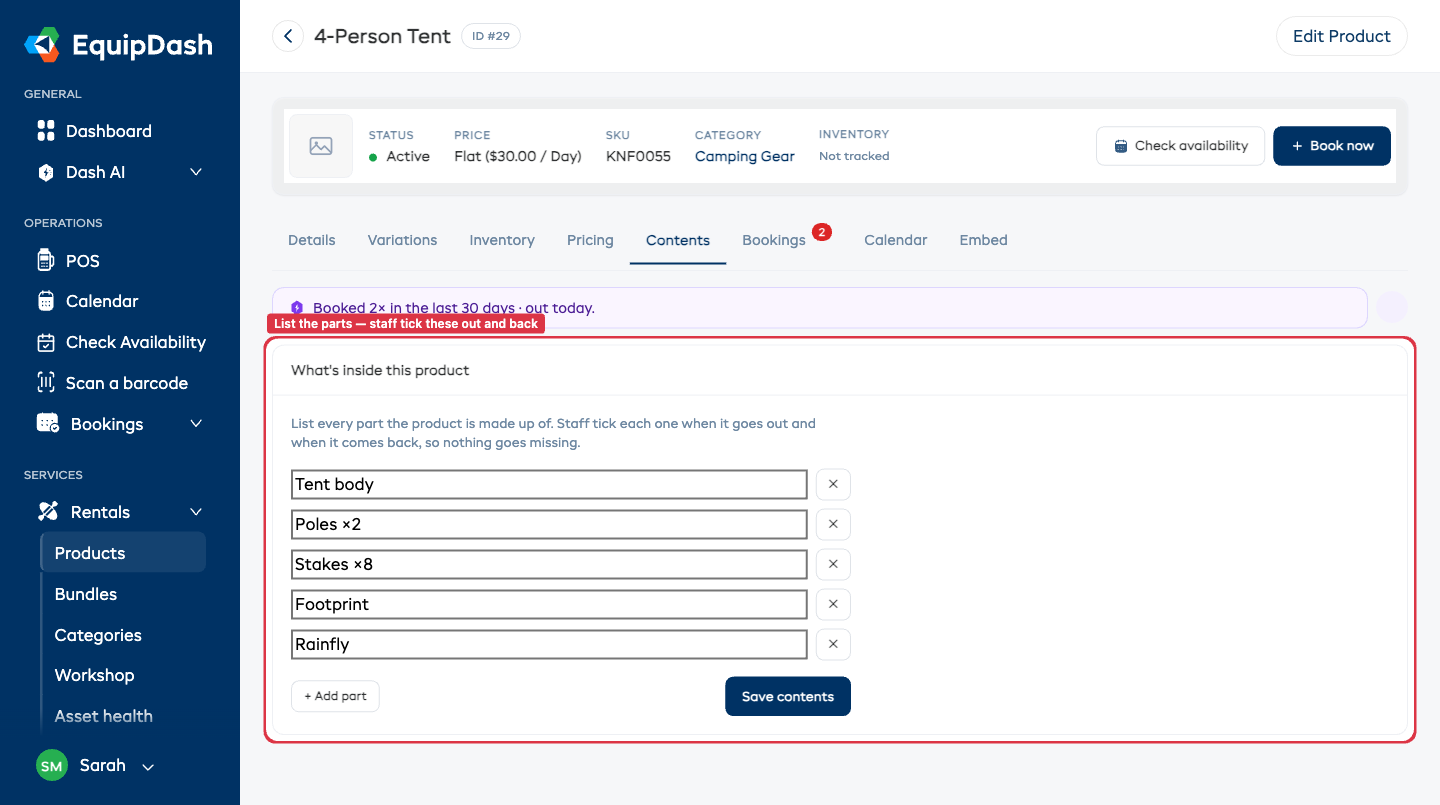This screenshot has height=805, width=1440.
Task: Open Sarah account dropdown chevron
Action: tap(148, 767)
